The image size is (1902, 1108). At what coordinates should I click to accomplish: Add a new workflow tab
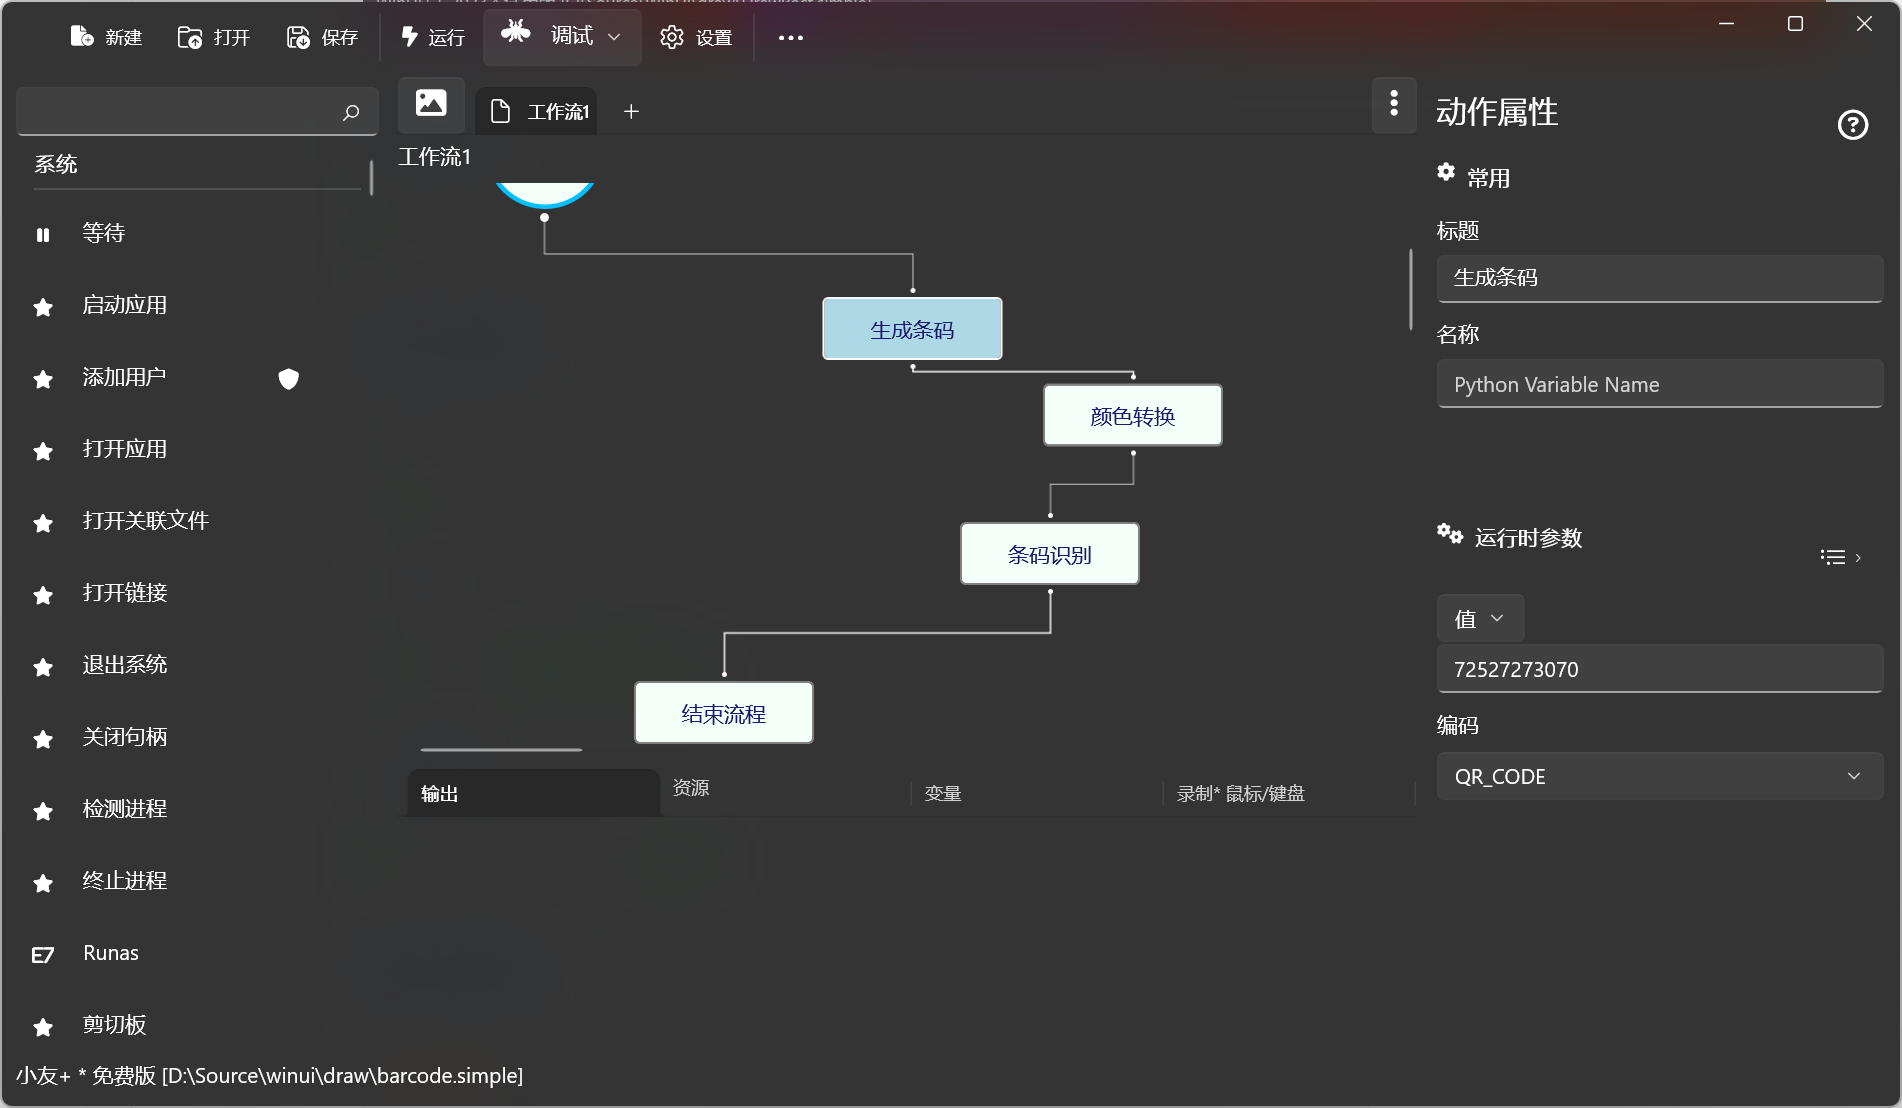[x=631, y=111]
